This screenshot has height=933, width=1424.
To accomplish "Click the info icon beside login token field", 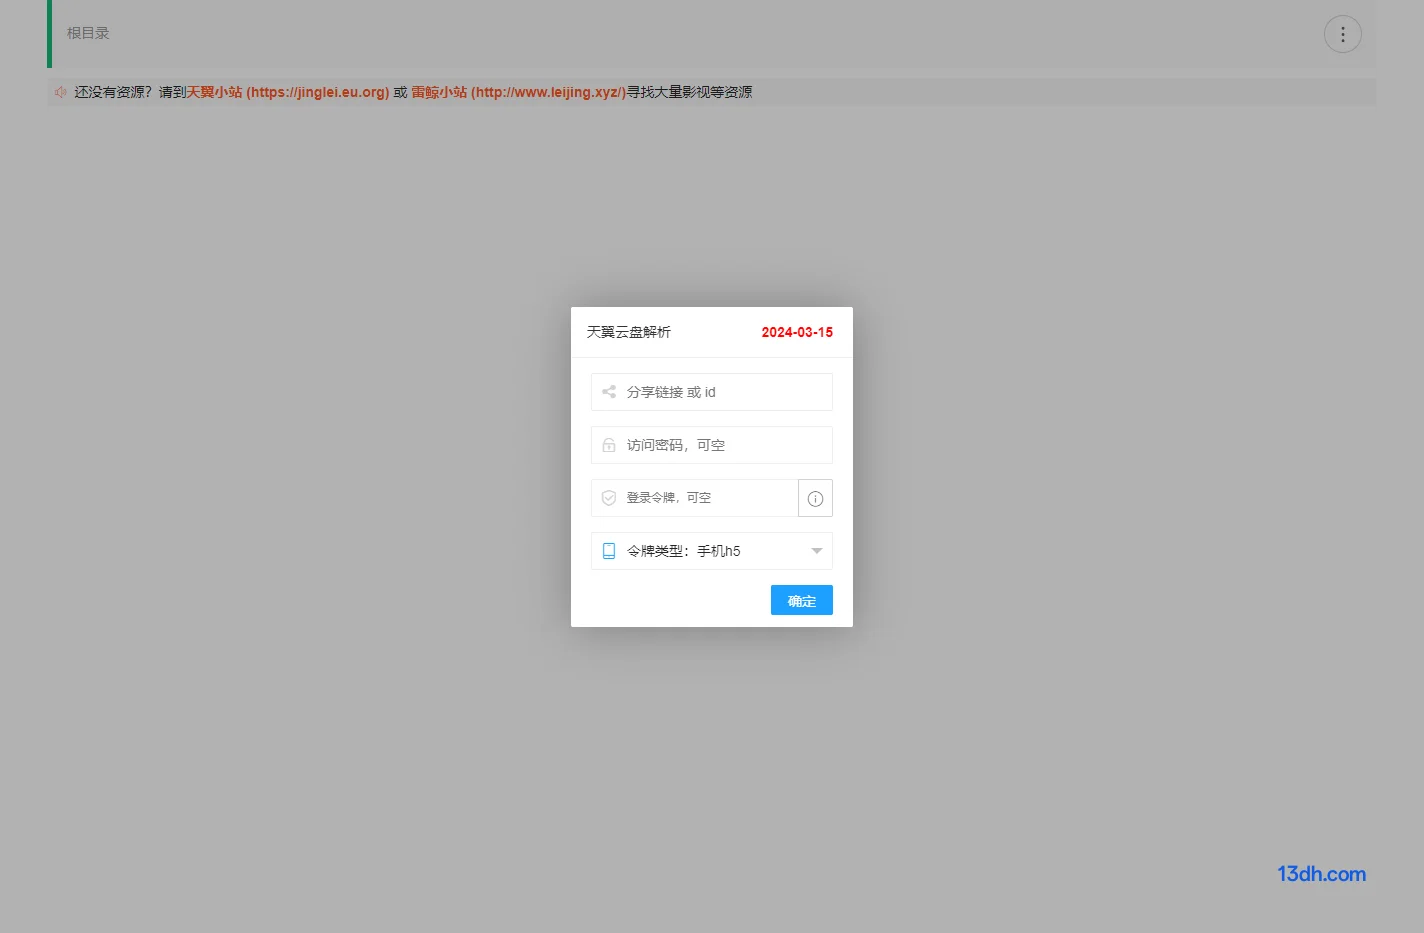I will (815, 498).
